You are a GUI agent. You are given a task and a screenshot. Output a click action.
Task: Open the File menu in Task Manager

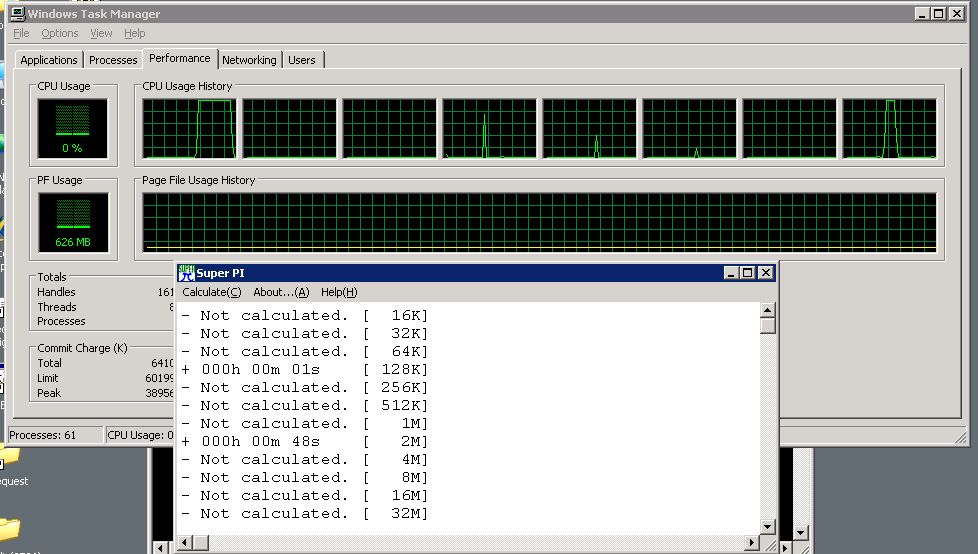(21, 33)
